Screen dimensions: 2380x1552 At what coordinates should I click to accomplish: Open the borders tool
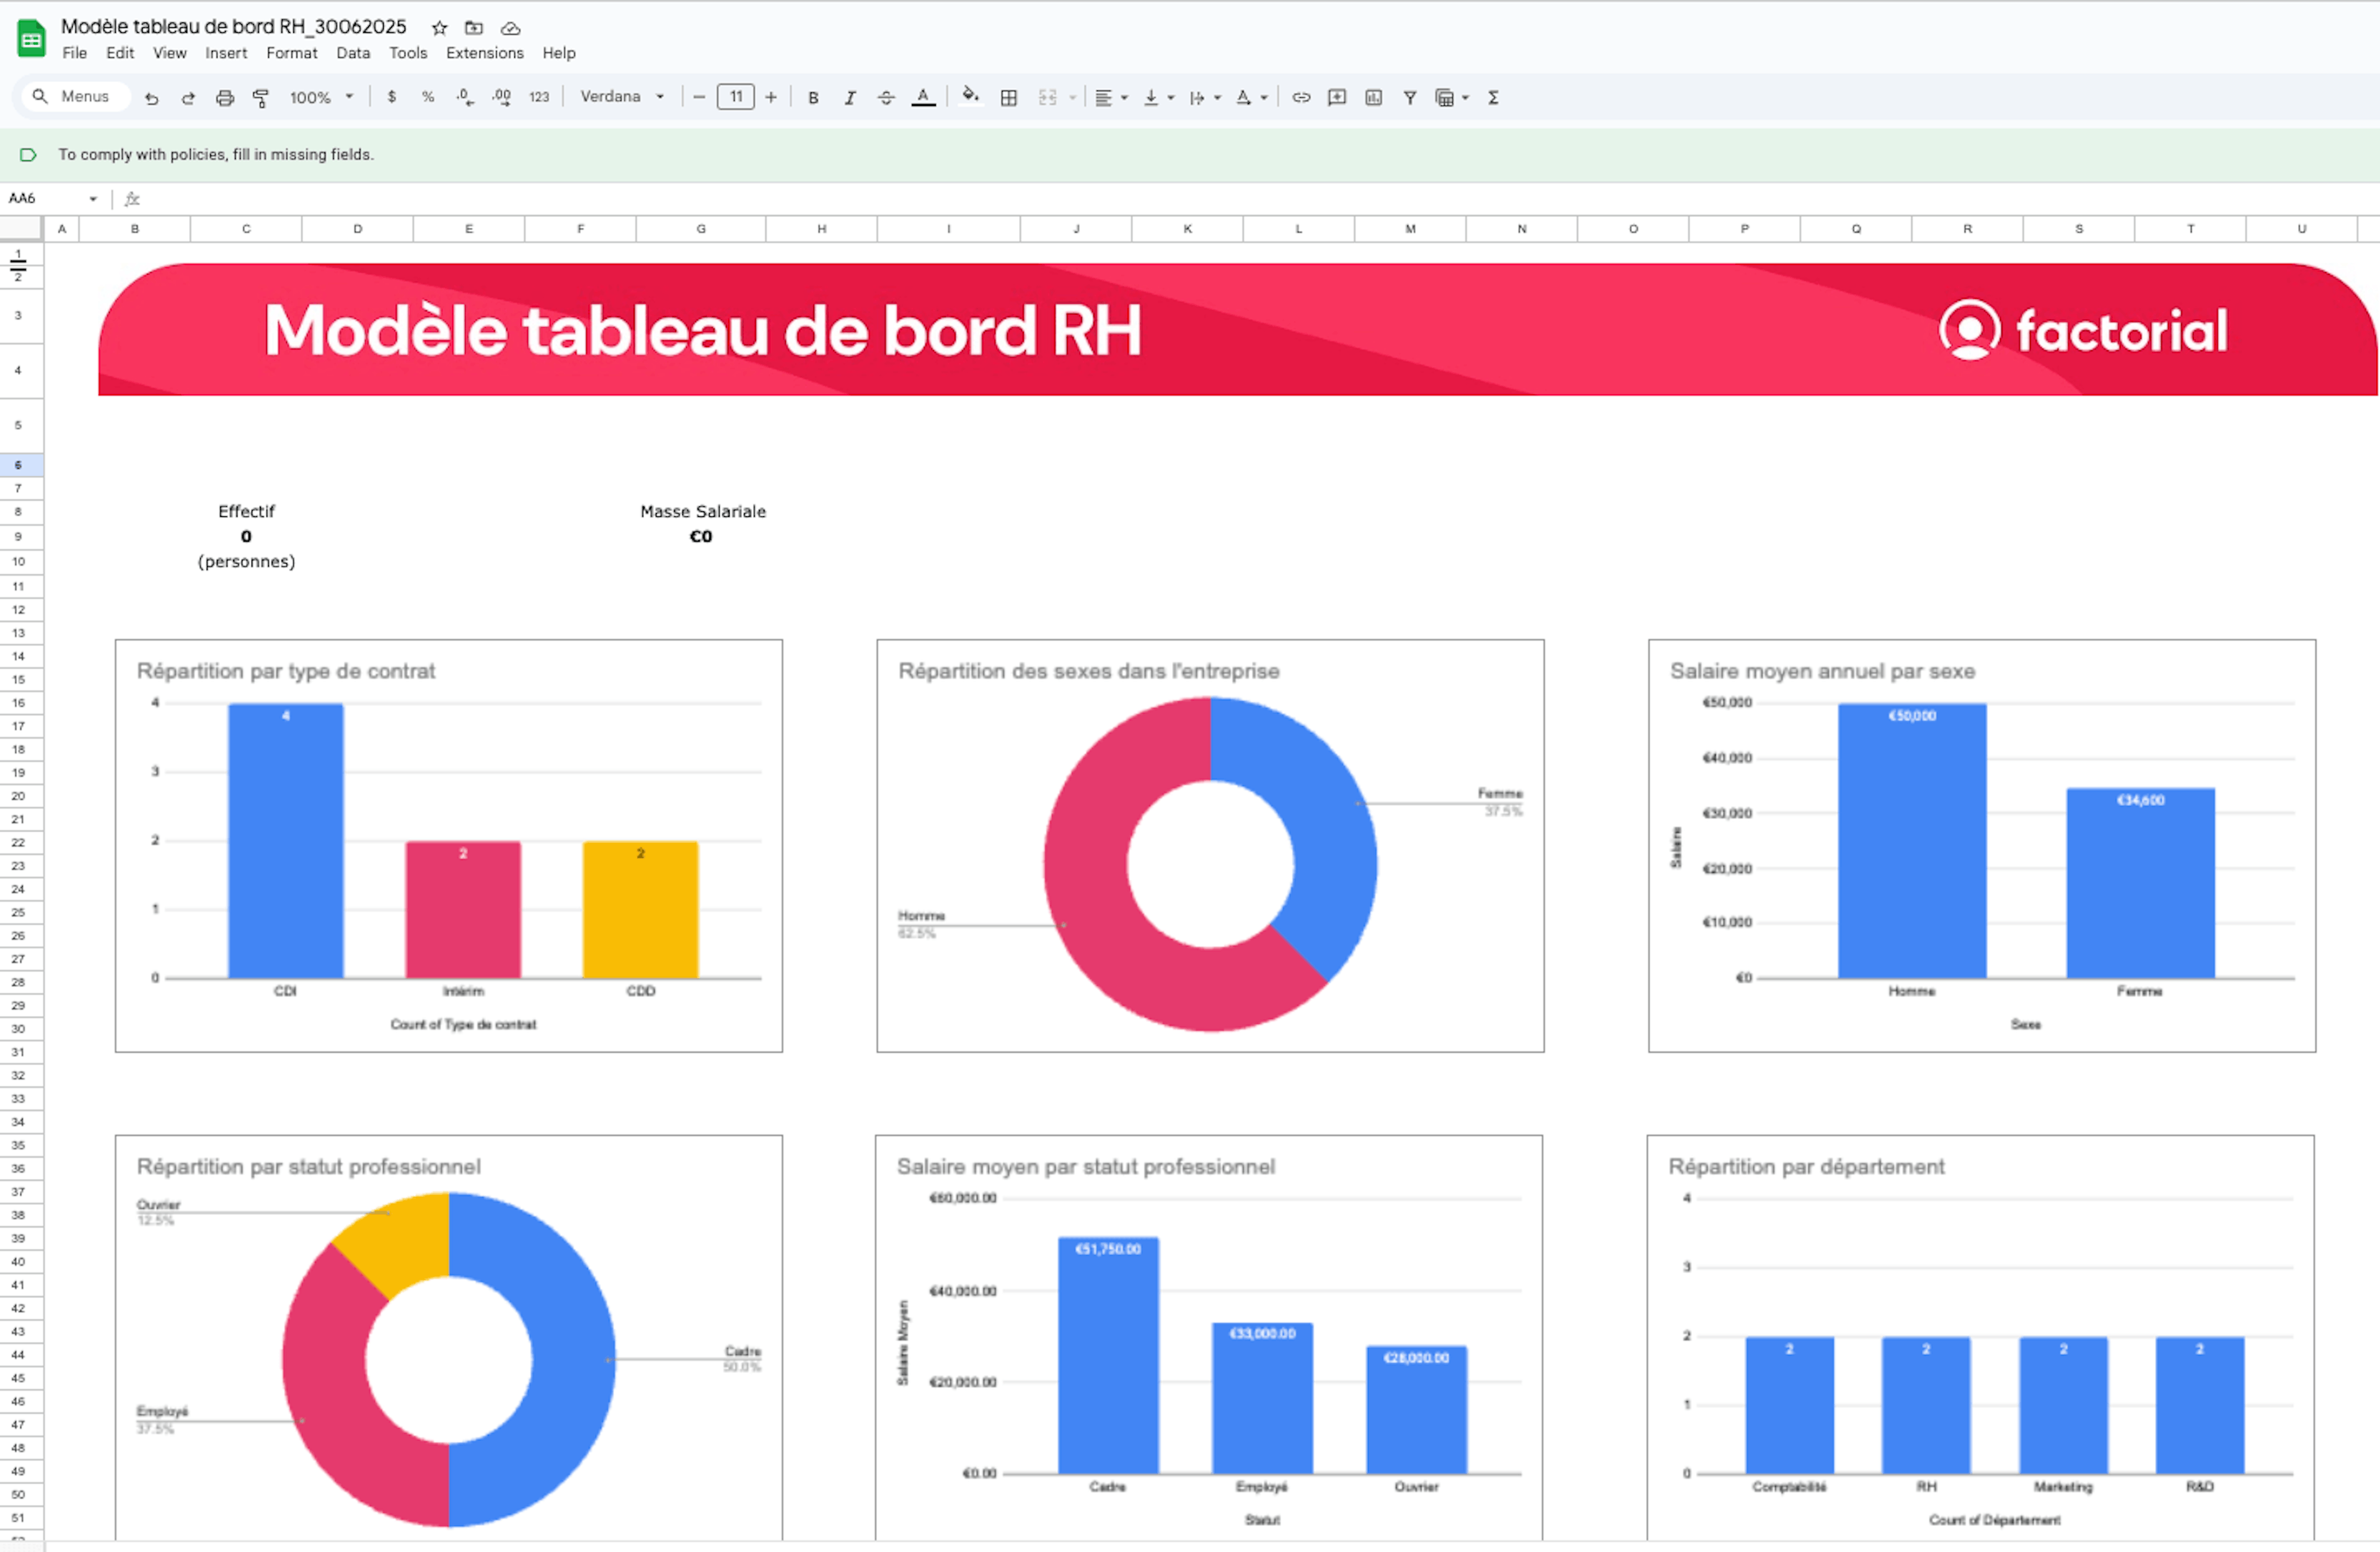pos(1009,97)
